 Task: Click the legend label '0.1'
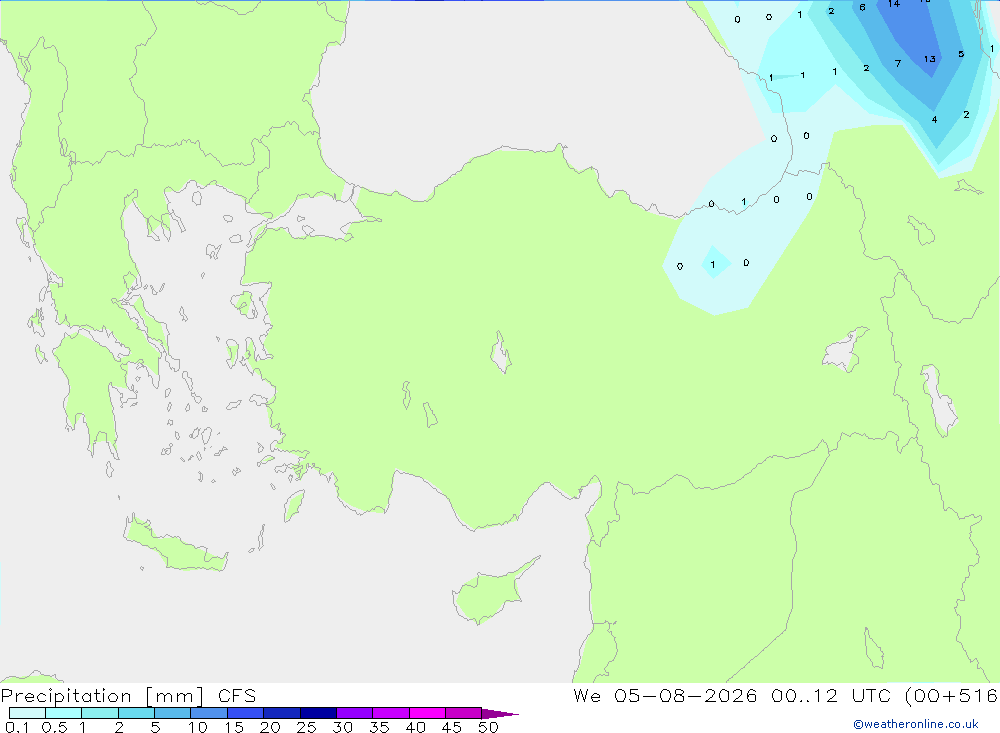17,727
